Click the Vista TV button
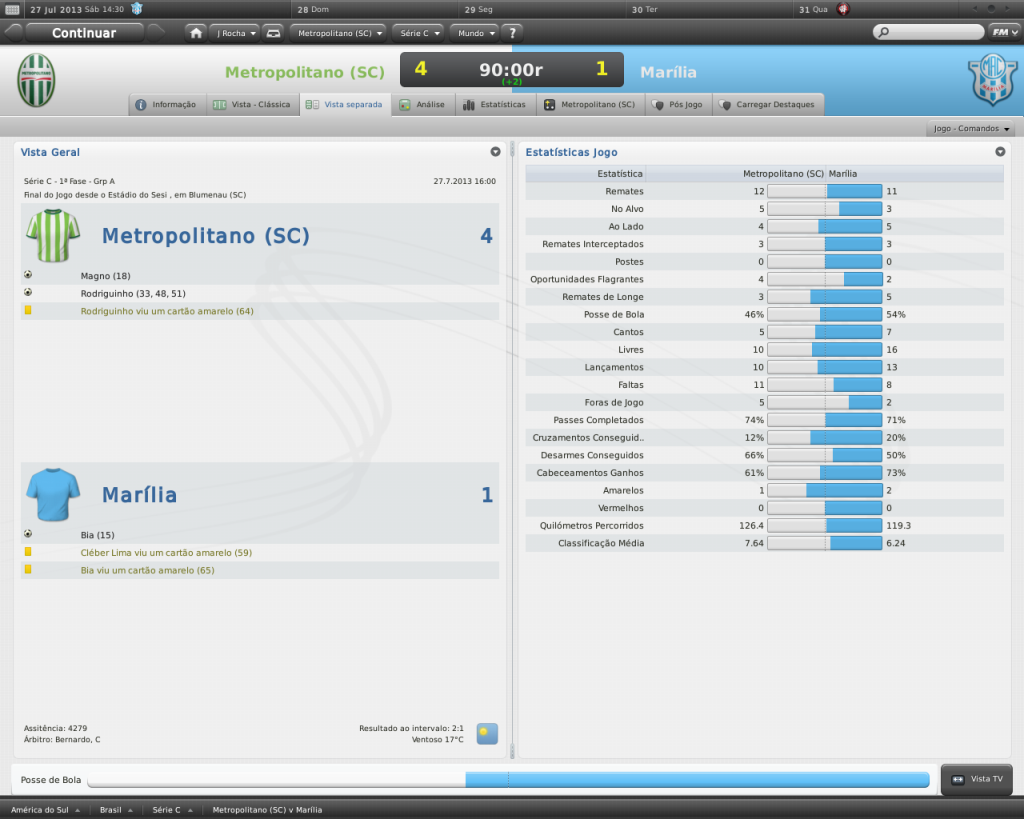 pos(977,779)
